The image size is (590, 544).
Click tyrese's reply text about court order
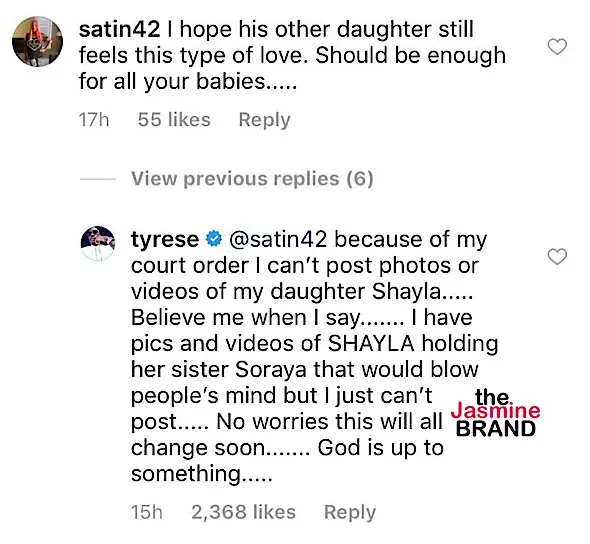tap(315, 356)
